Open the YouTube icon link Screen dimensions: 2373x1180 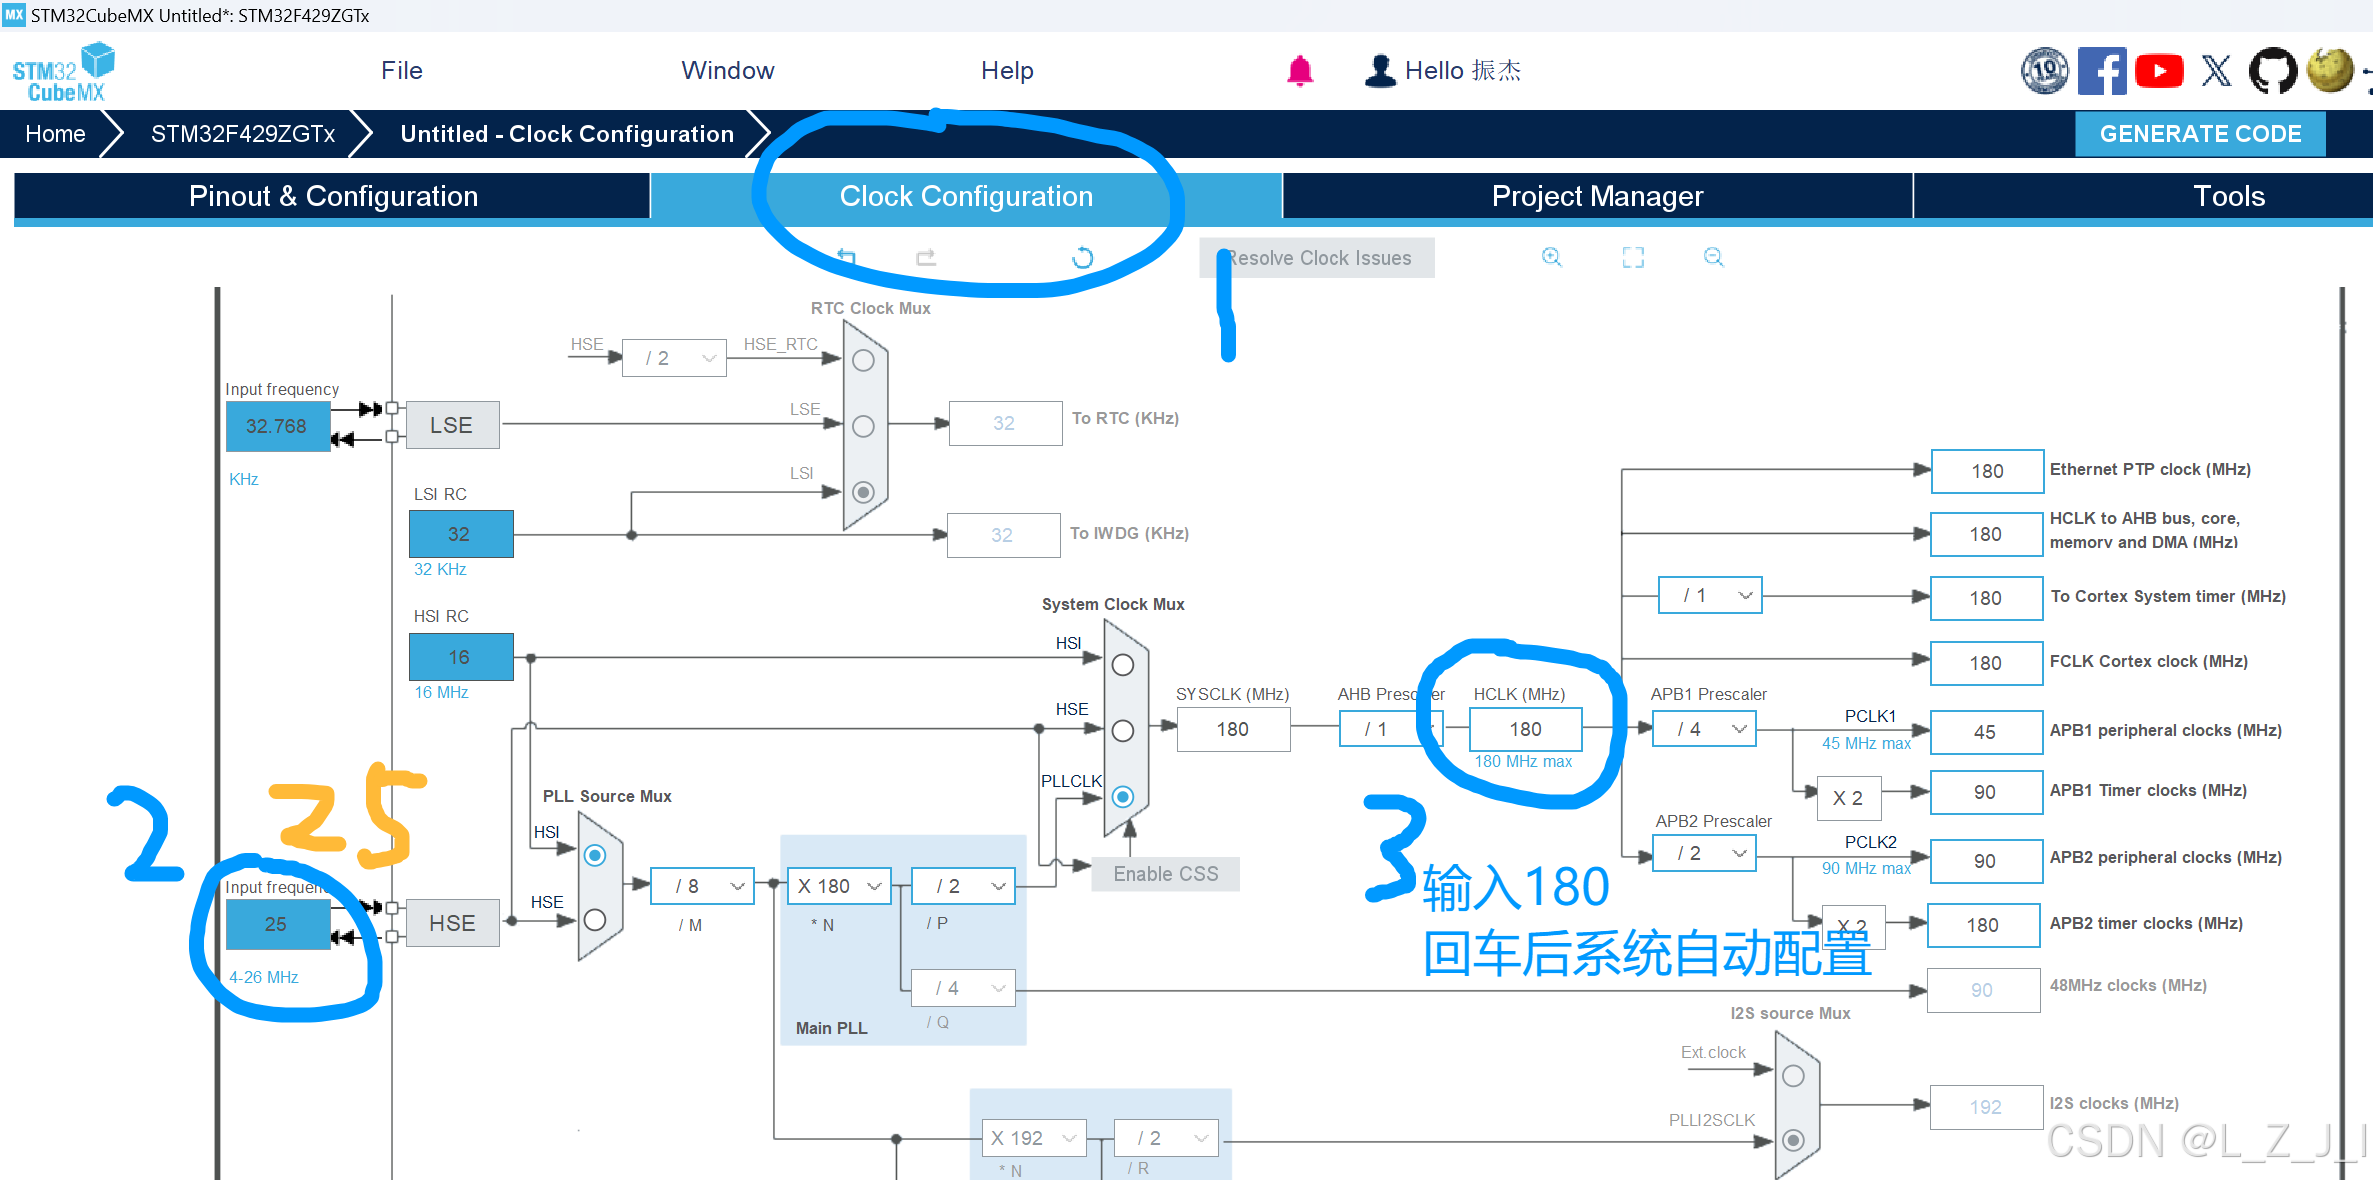[x=2159, y=71]
